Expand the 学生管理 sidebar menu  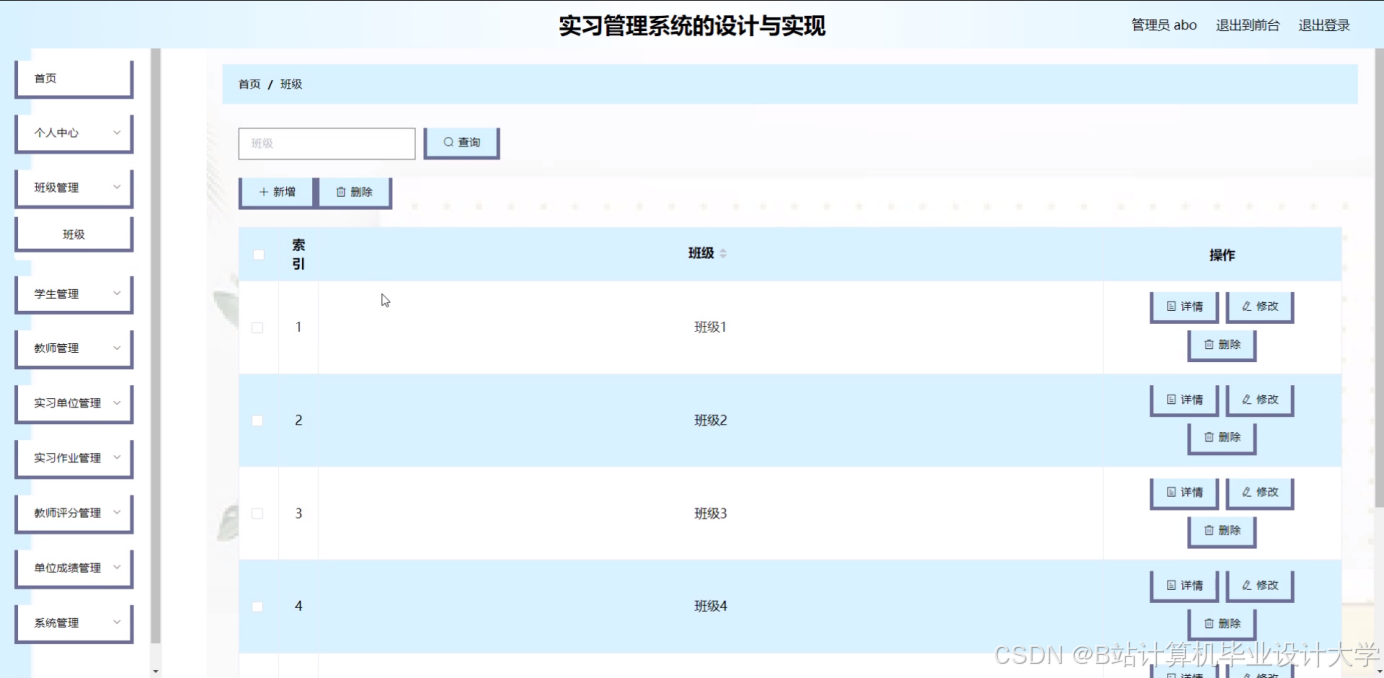[74, 294]
